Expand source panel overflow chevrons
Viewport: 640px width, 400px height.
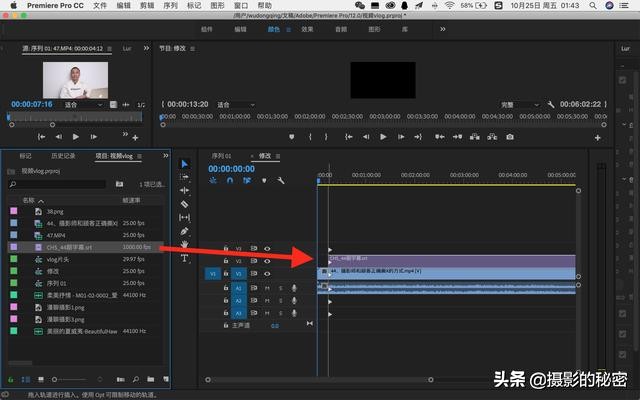point(147,48)
